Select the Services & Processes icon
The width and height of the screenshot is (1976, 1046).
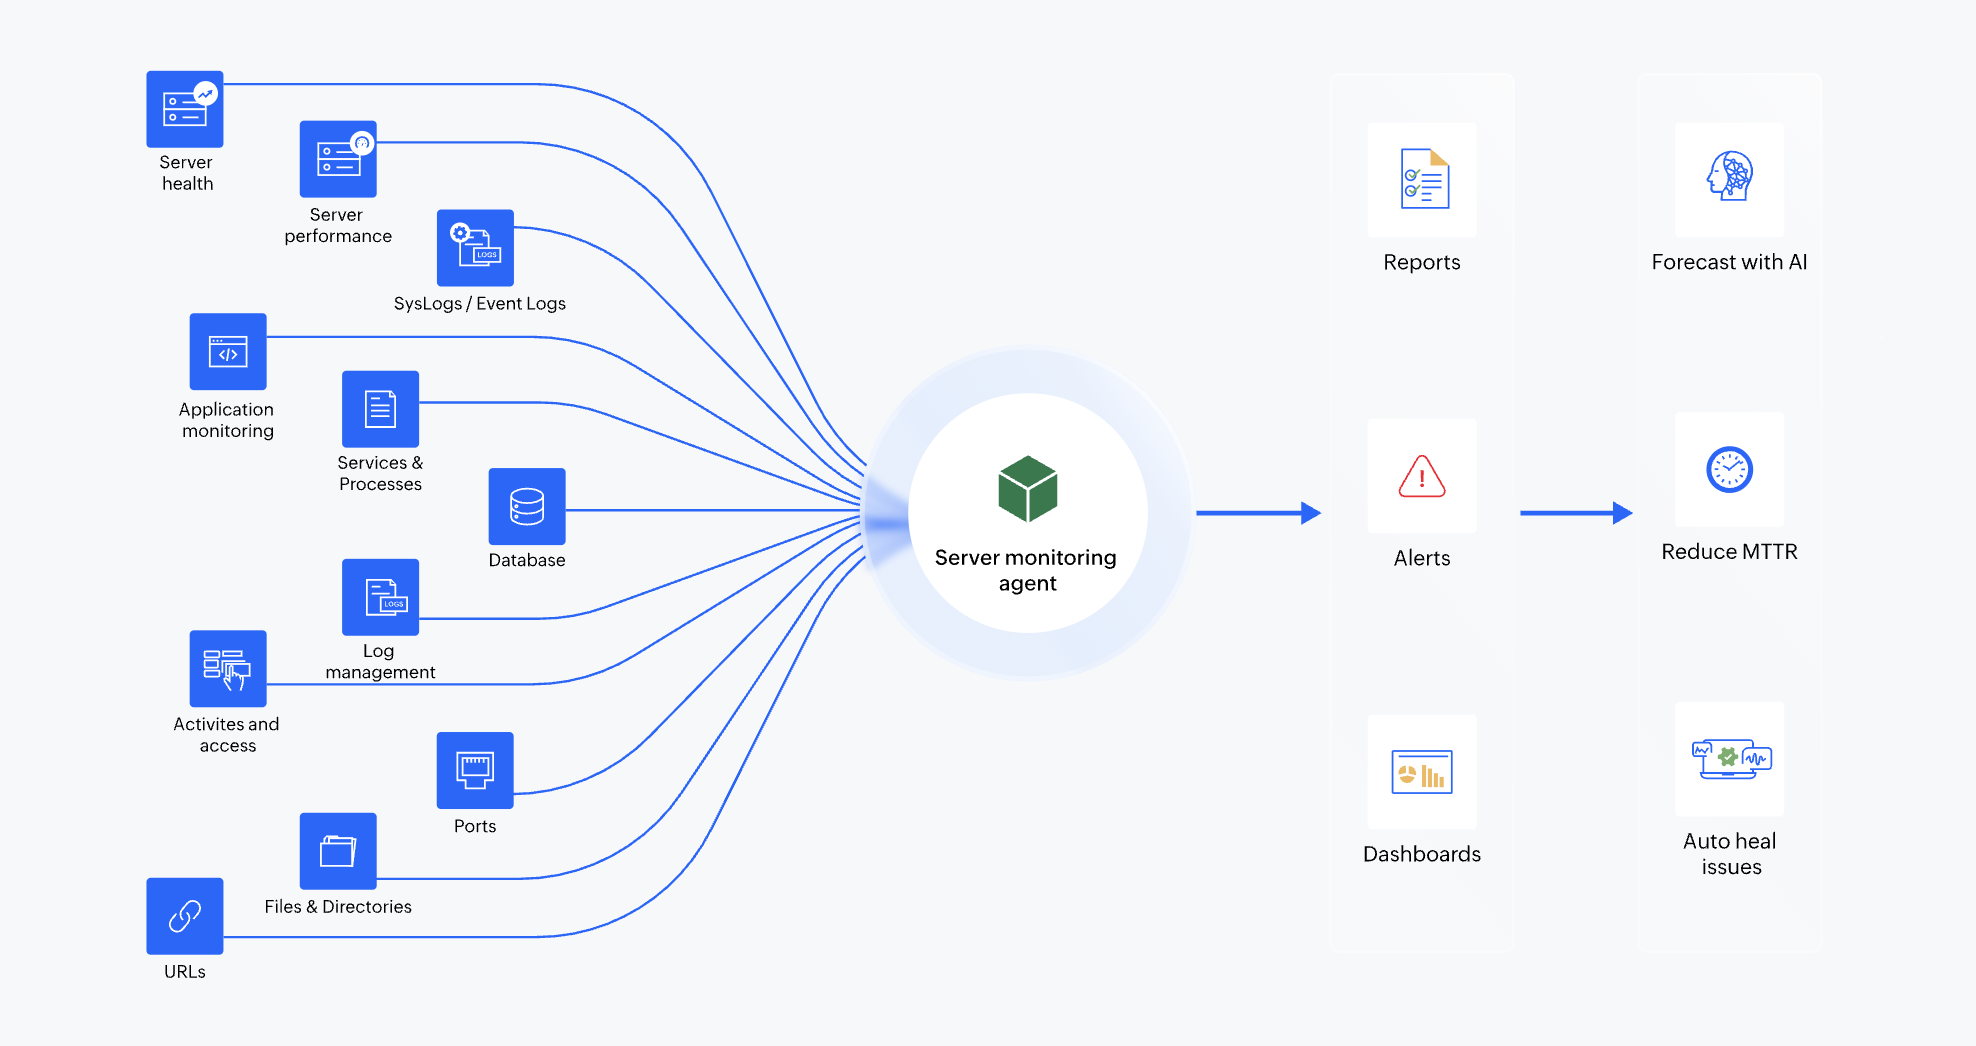[x=380, y=409]
